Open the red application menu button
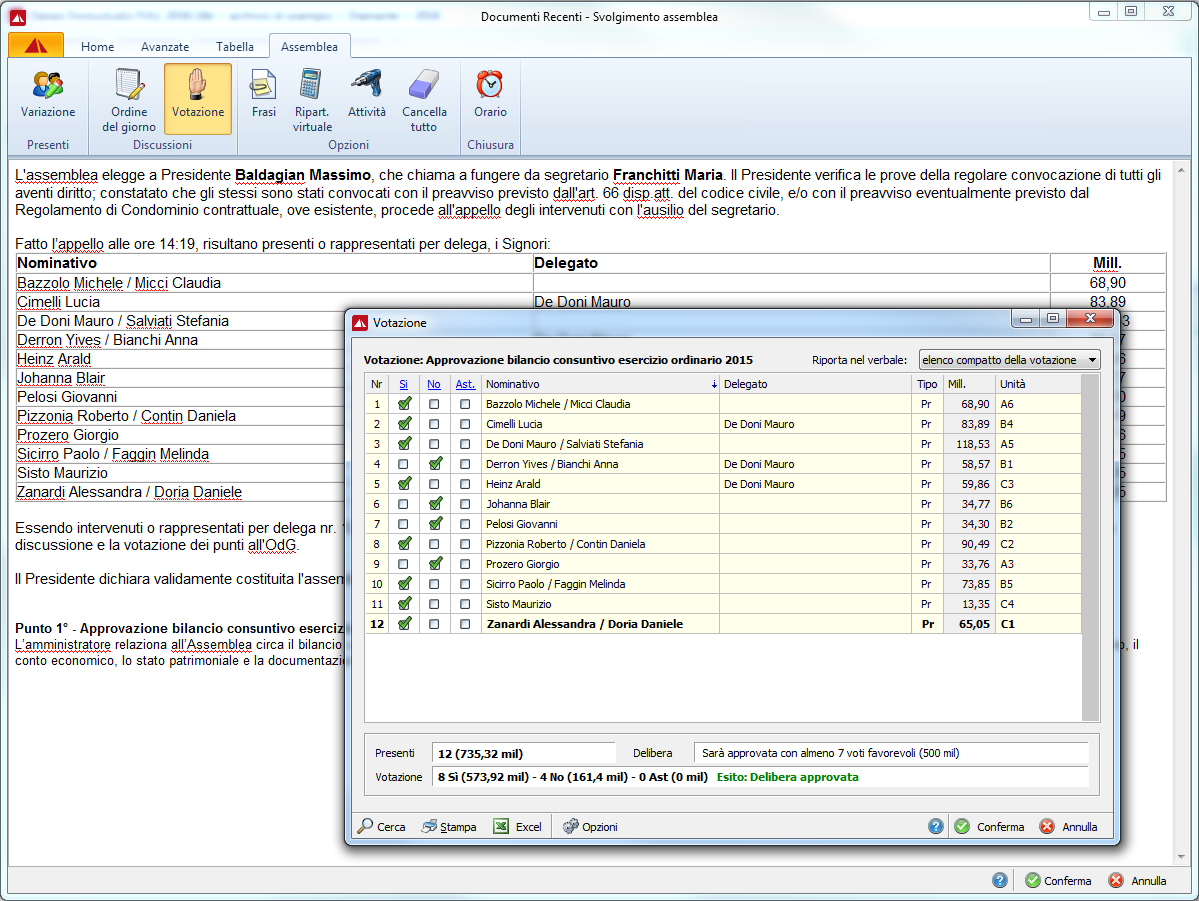Viewport: 1199px width, 901px height. (x=35, y=46)
